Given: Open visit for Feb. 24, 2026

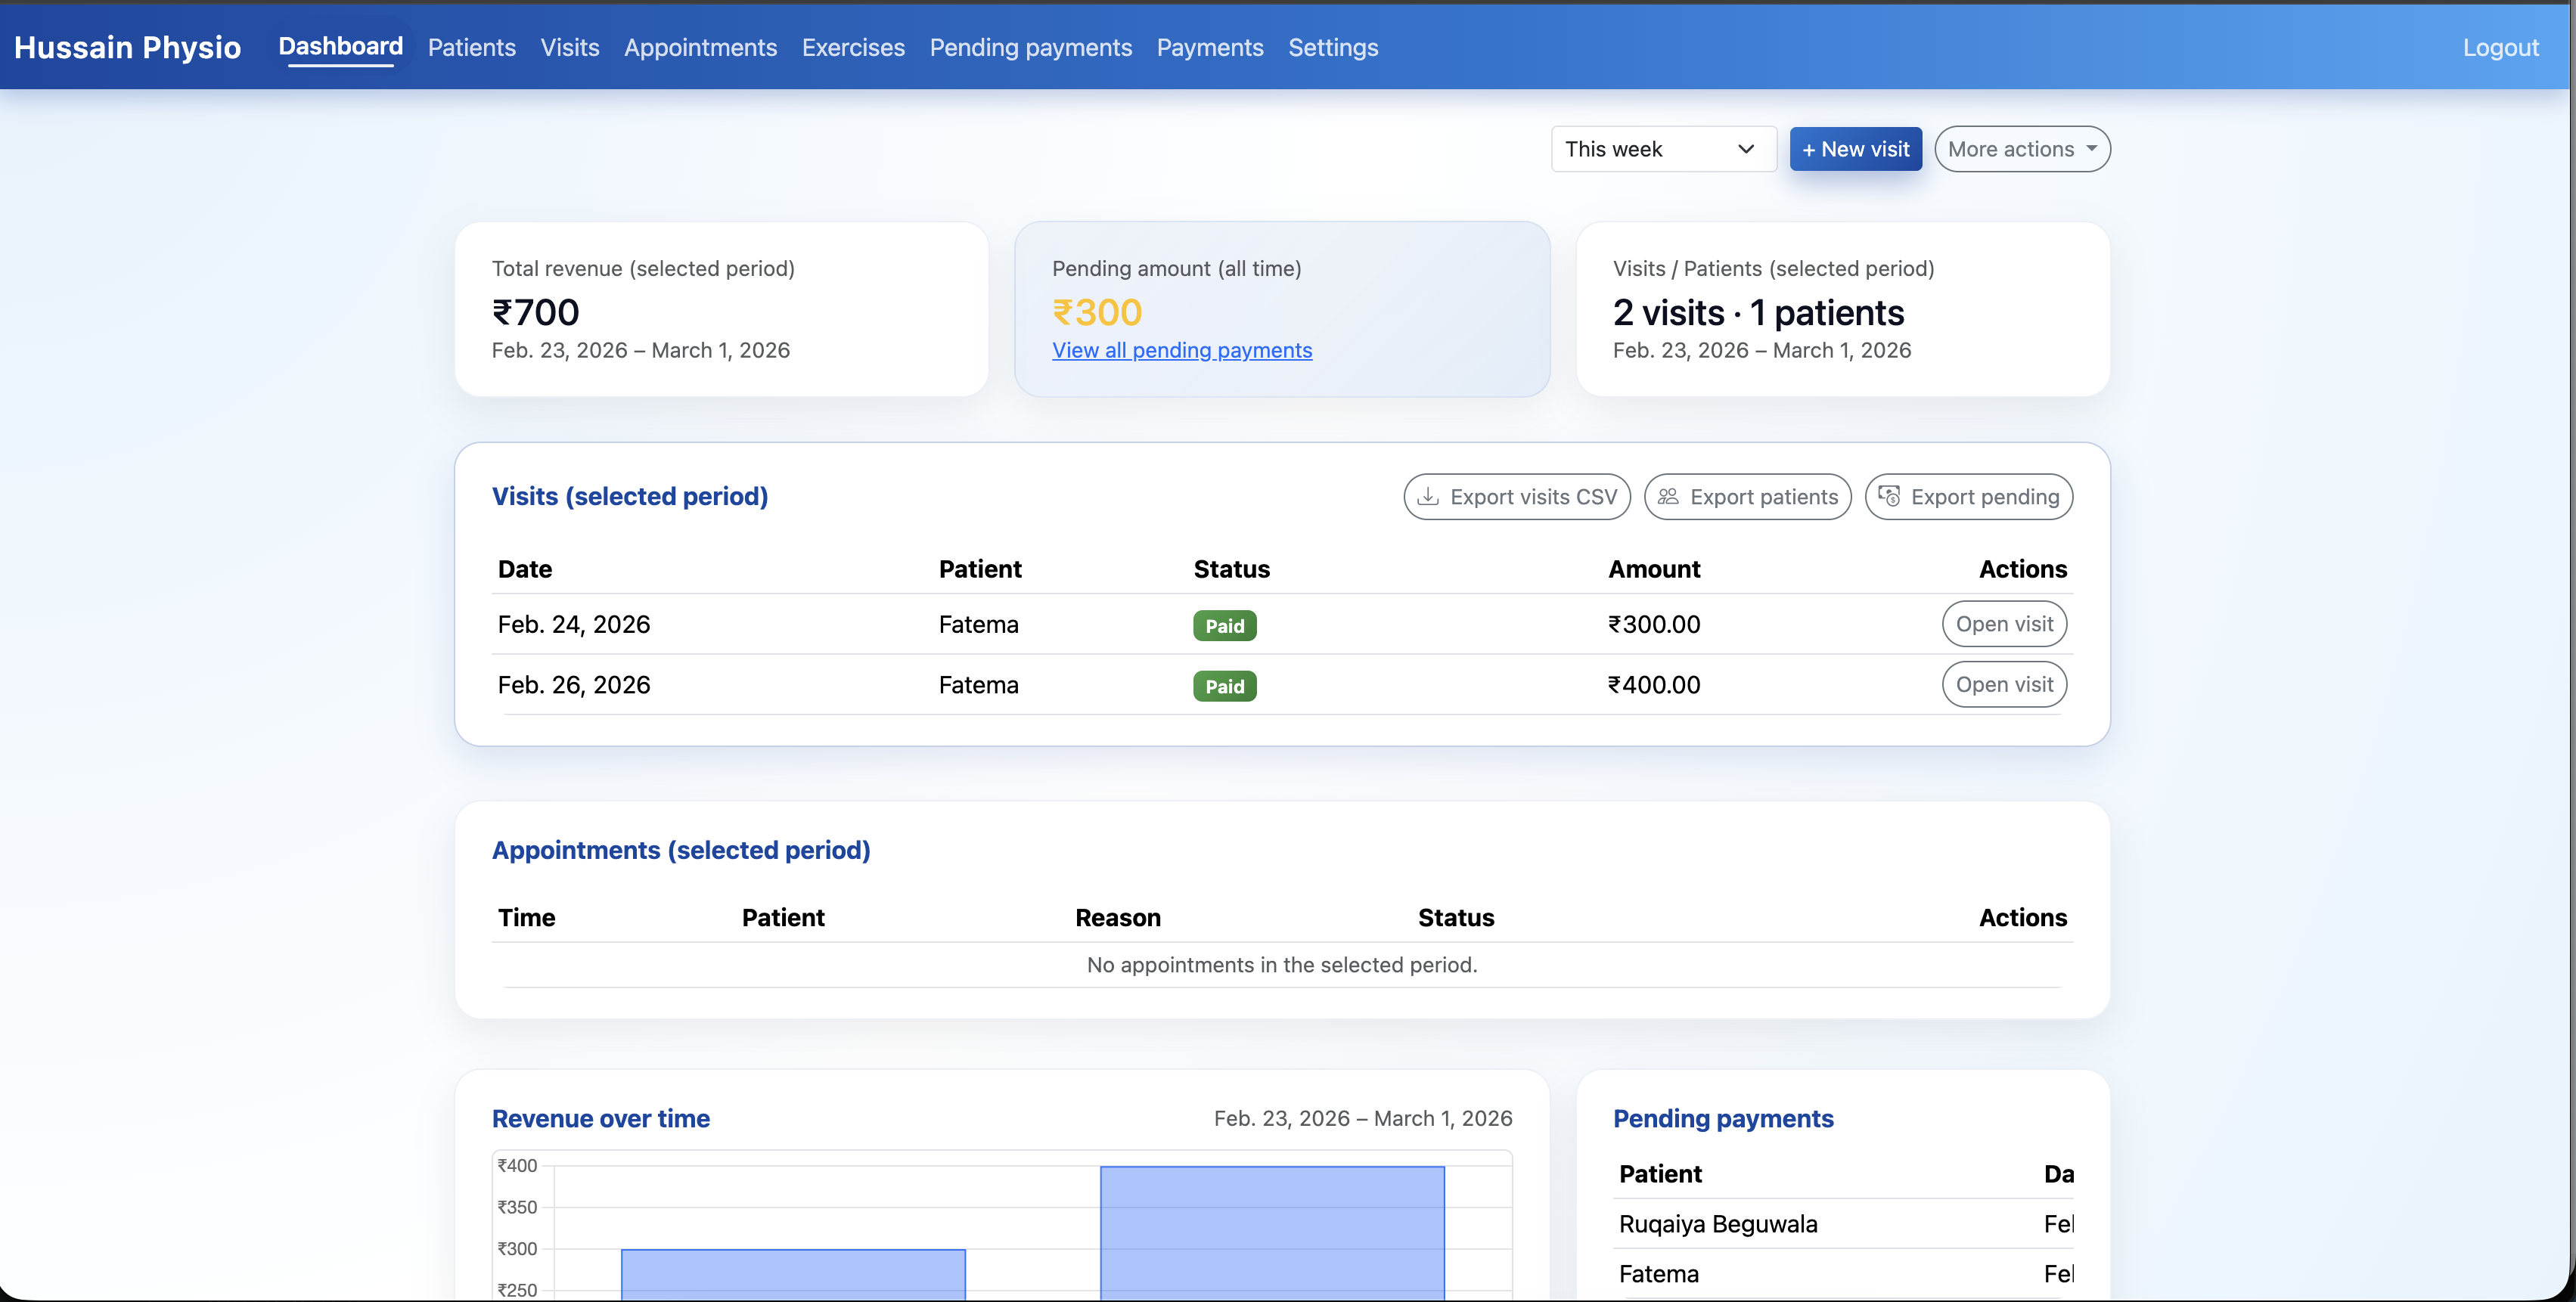Looking at the screenshot, I should 2003,624.
